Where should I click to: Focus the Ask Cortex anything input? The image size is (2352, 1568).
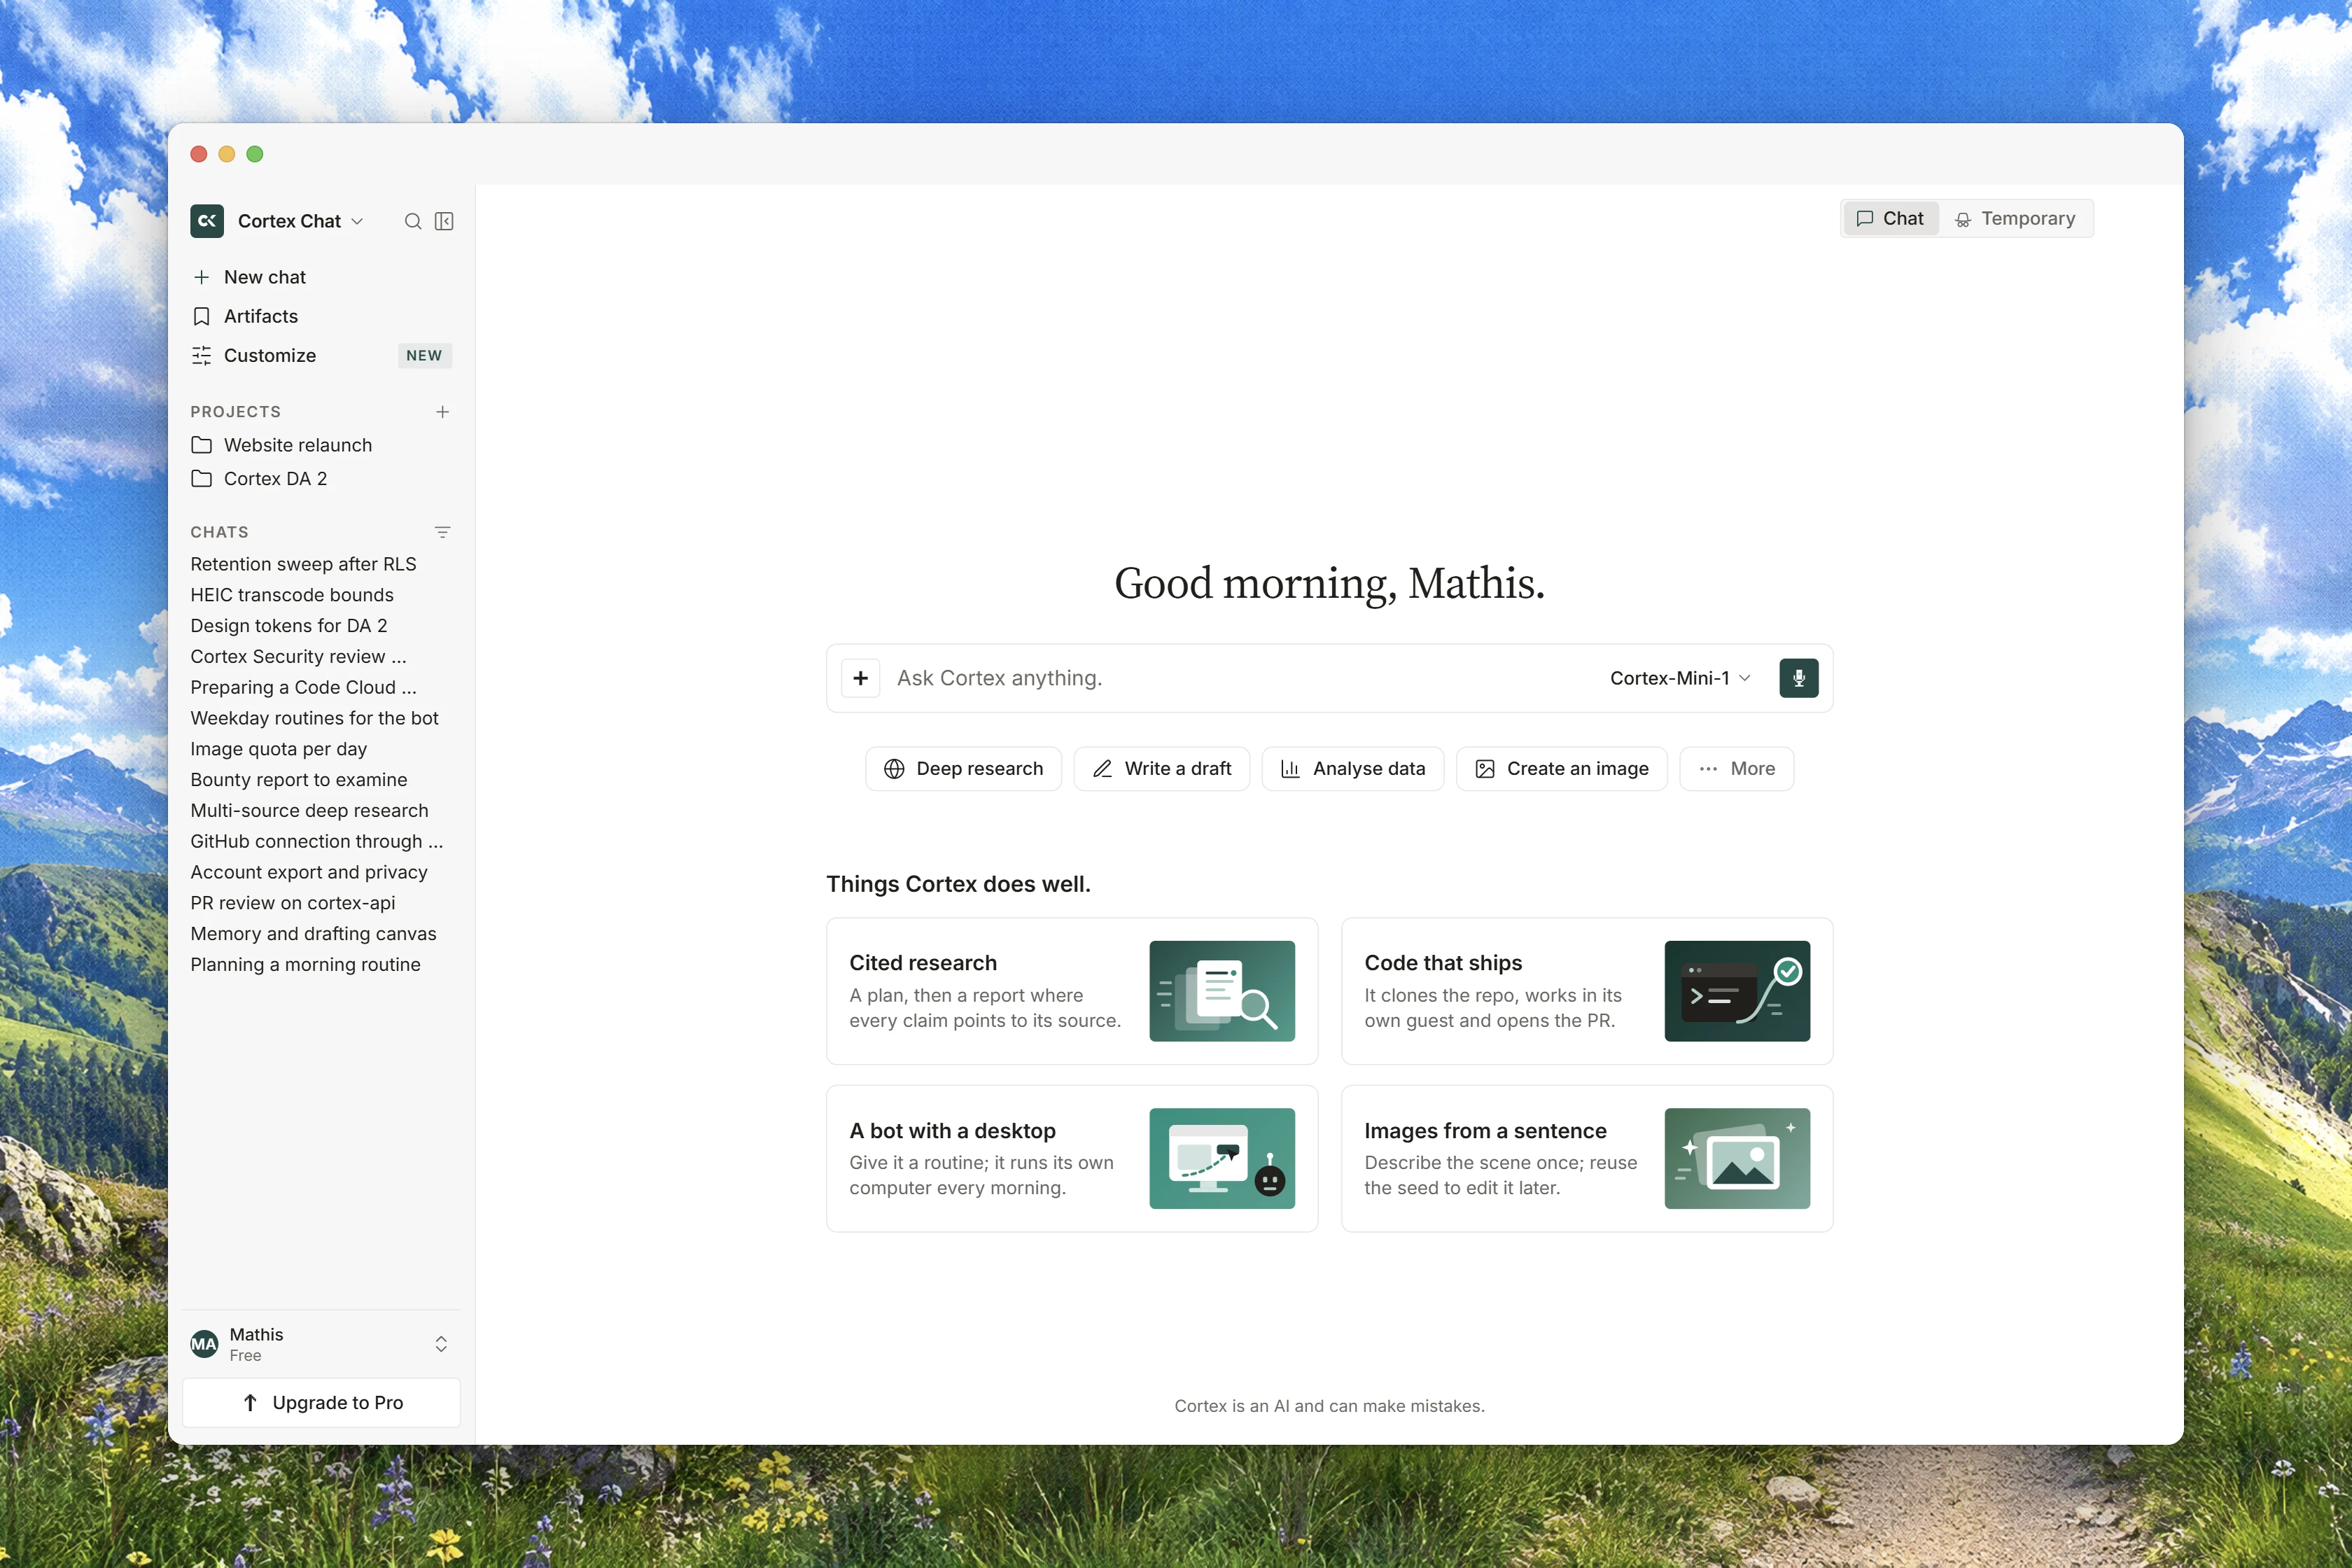coord(1240,678)
